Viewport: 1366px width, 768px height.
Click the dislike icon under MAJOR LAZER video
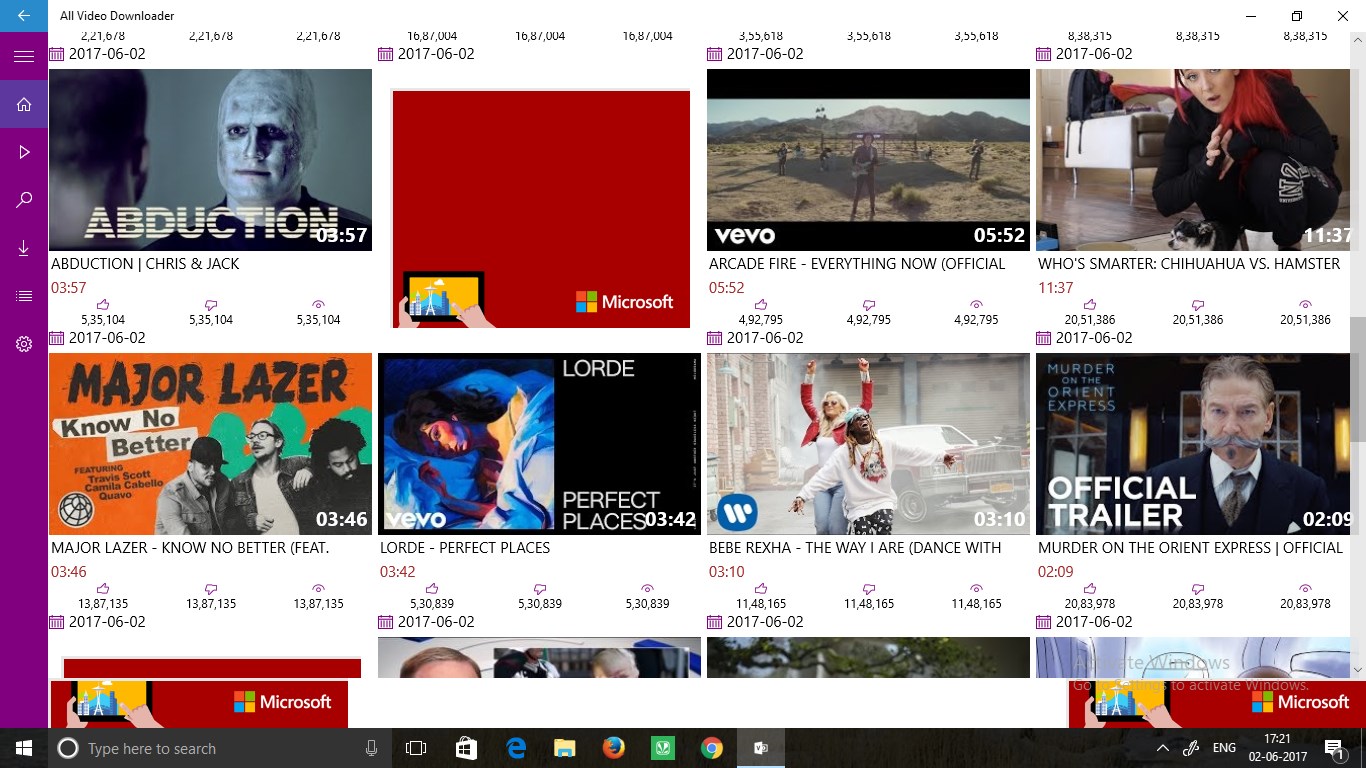tap(211, 589)
